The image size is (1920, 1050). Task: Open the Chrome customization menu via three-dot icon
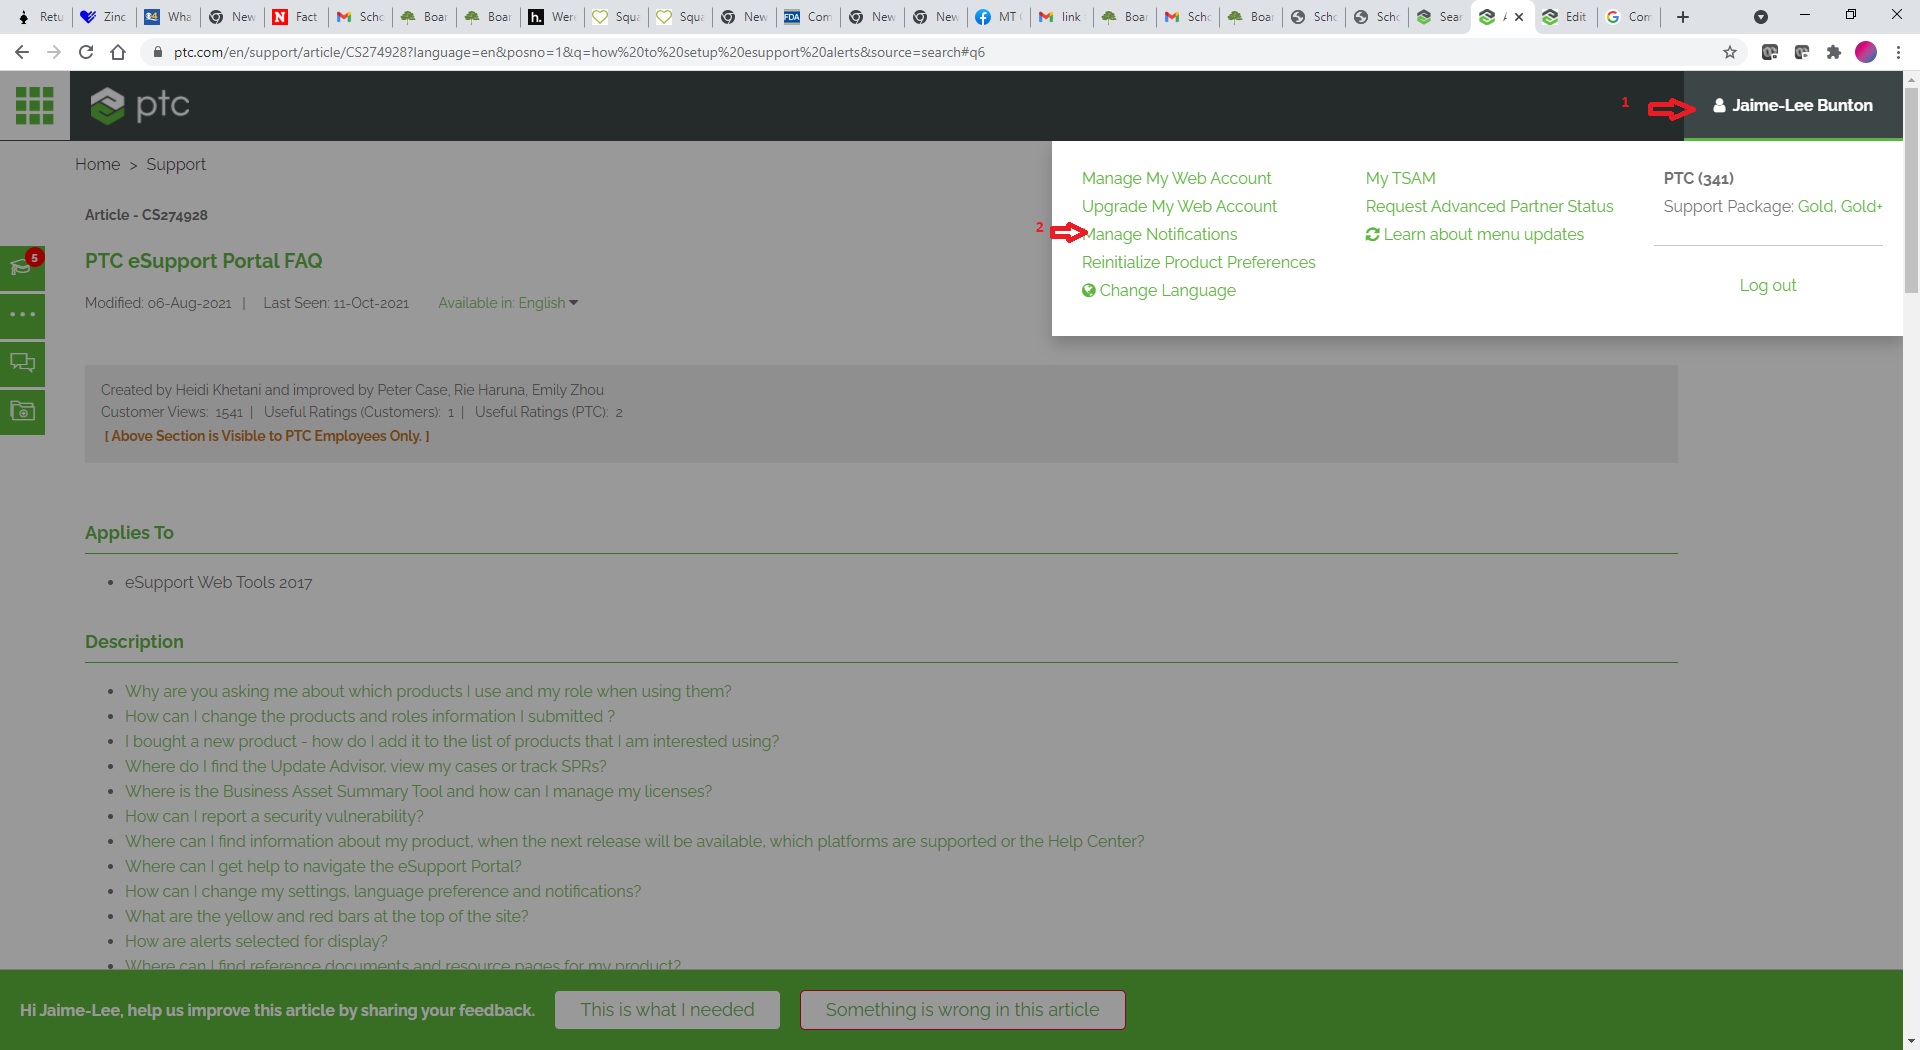tap(1899, 52)
